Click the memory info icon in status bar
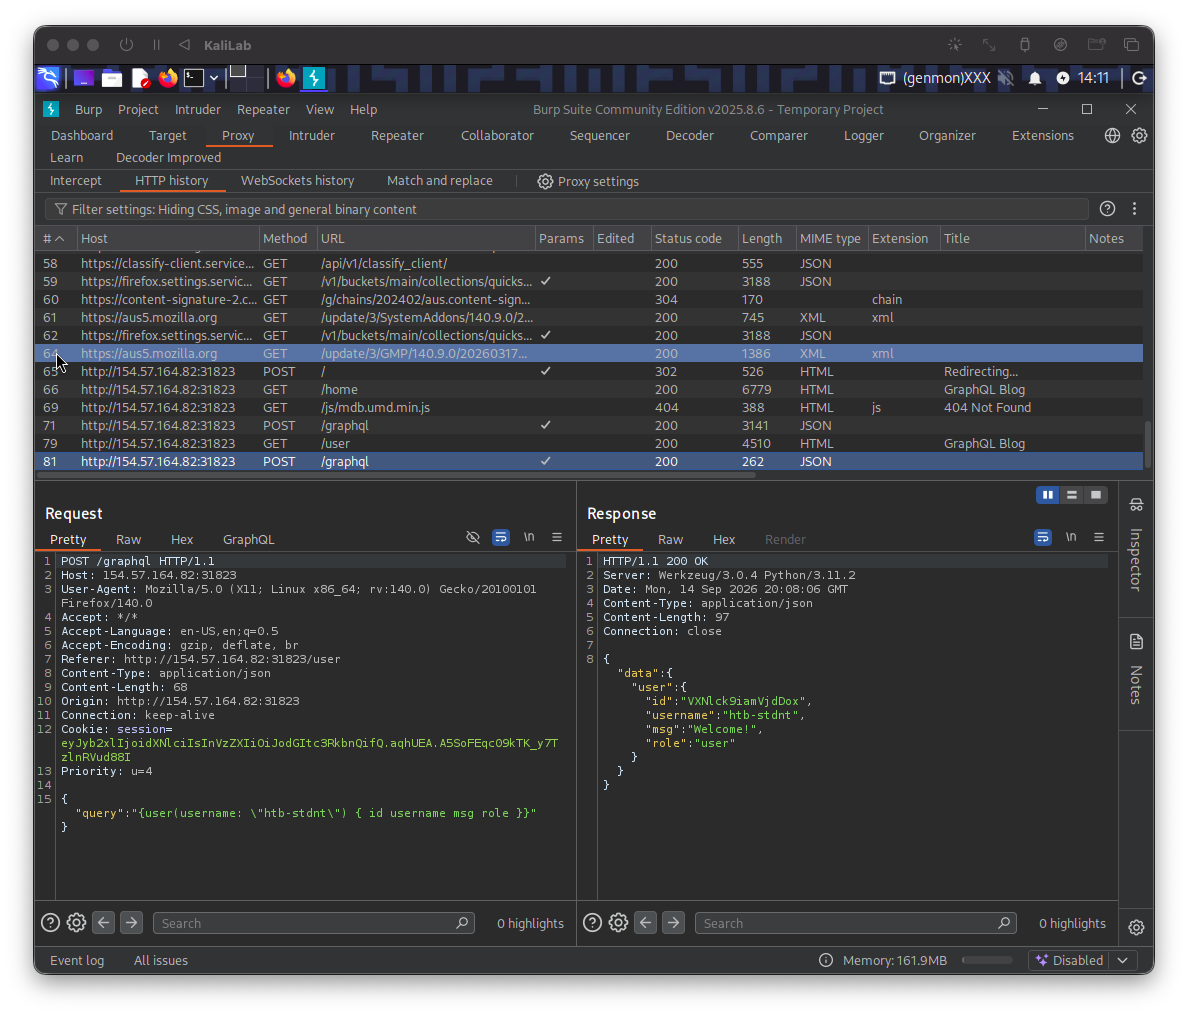This screenshot has width=1188, height=1016. (826, 960)
